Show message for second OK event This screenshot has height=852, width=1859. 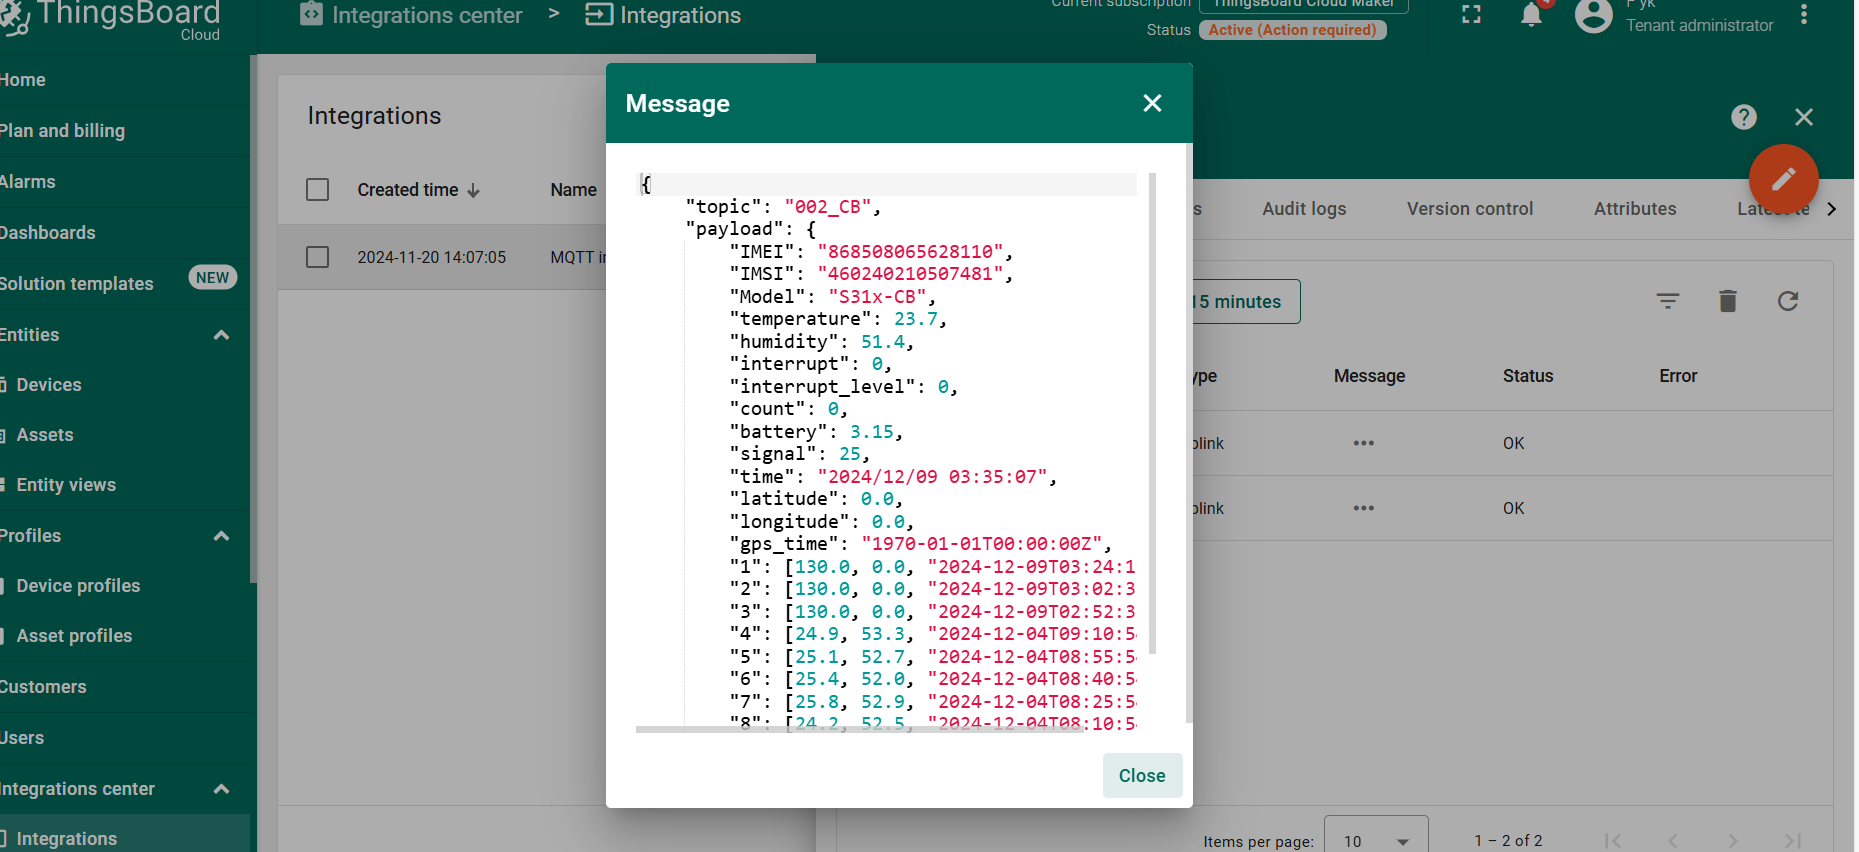click(x=1364, y=508)
